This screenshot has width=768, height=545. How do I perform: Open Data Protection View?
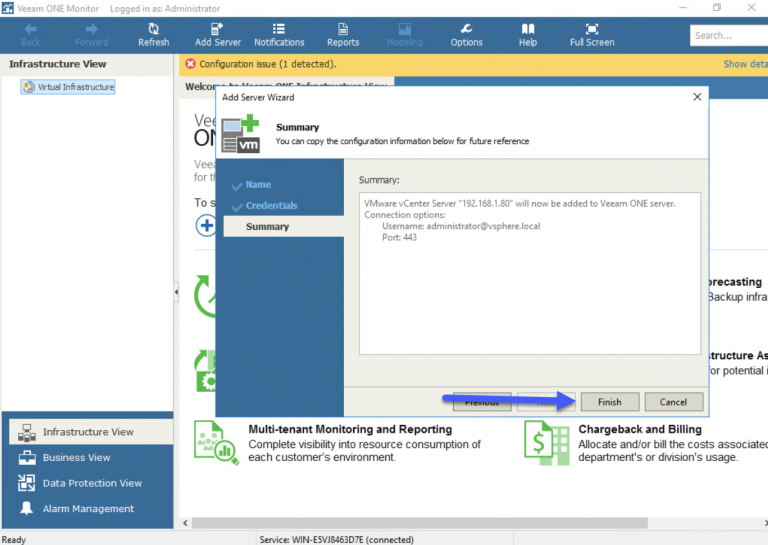click(x=91, y=483)
